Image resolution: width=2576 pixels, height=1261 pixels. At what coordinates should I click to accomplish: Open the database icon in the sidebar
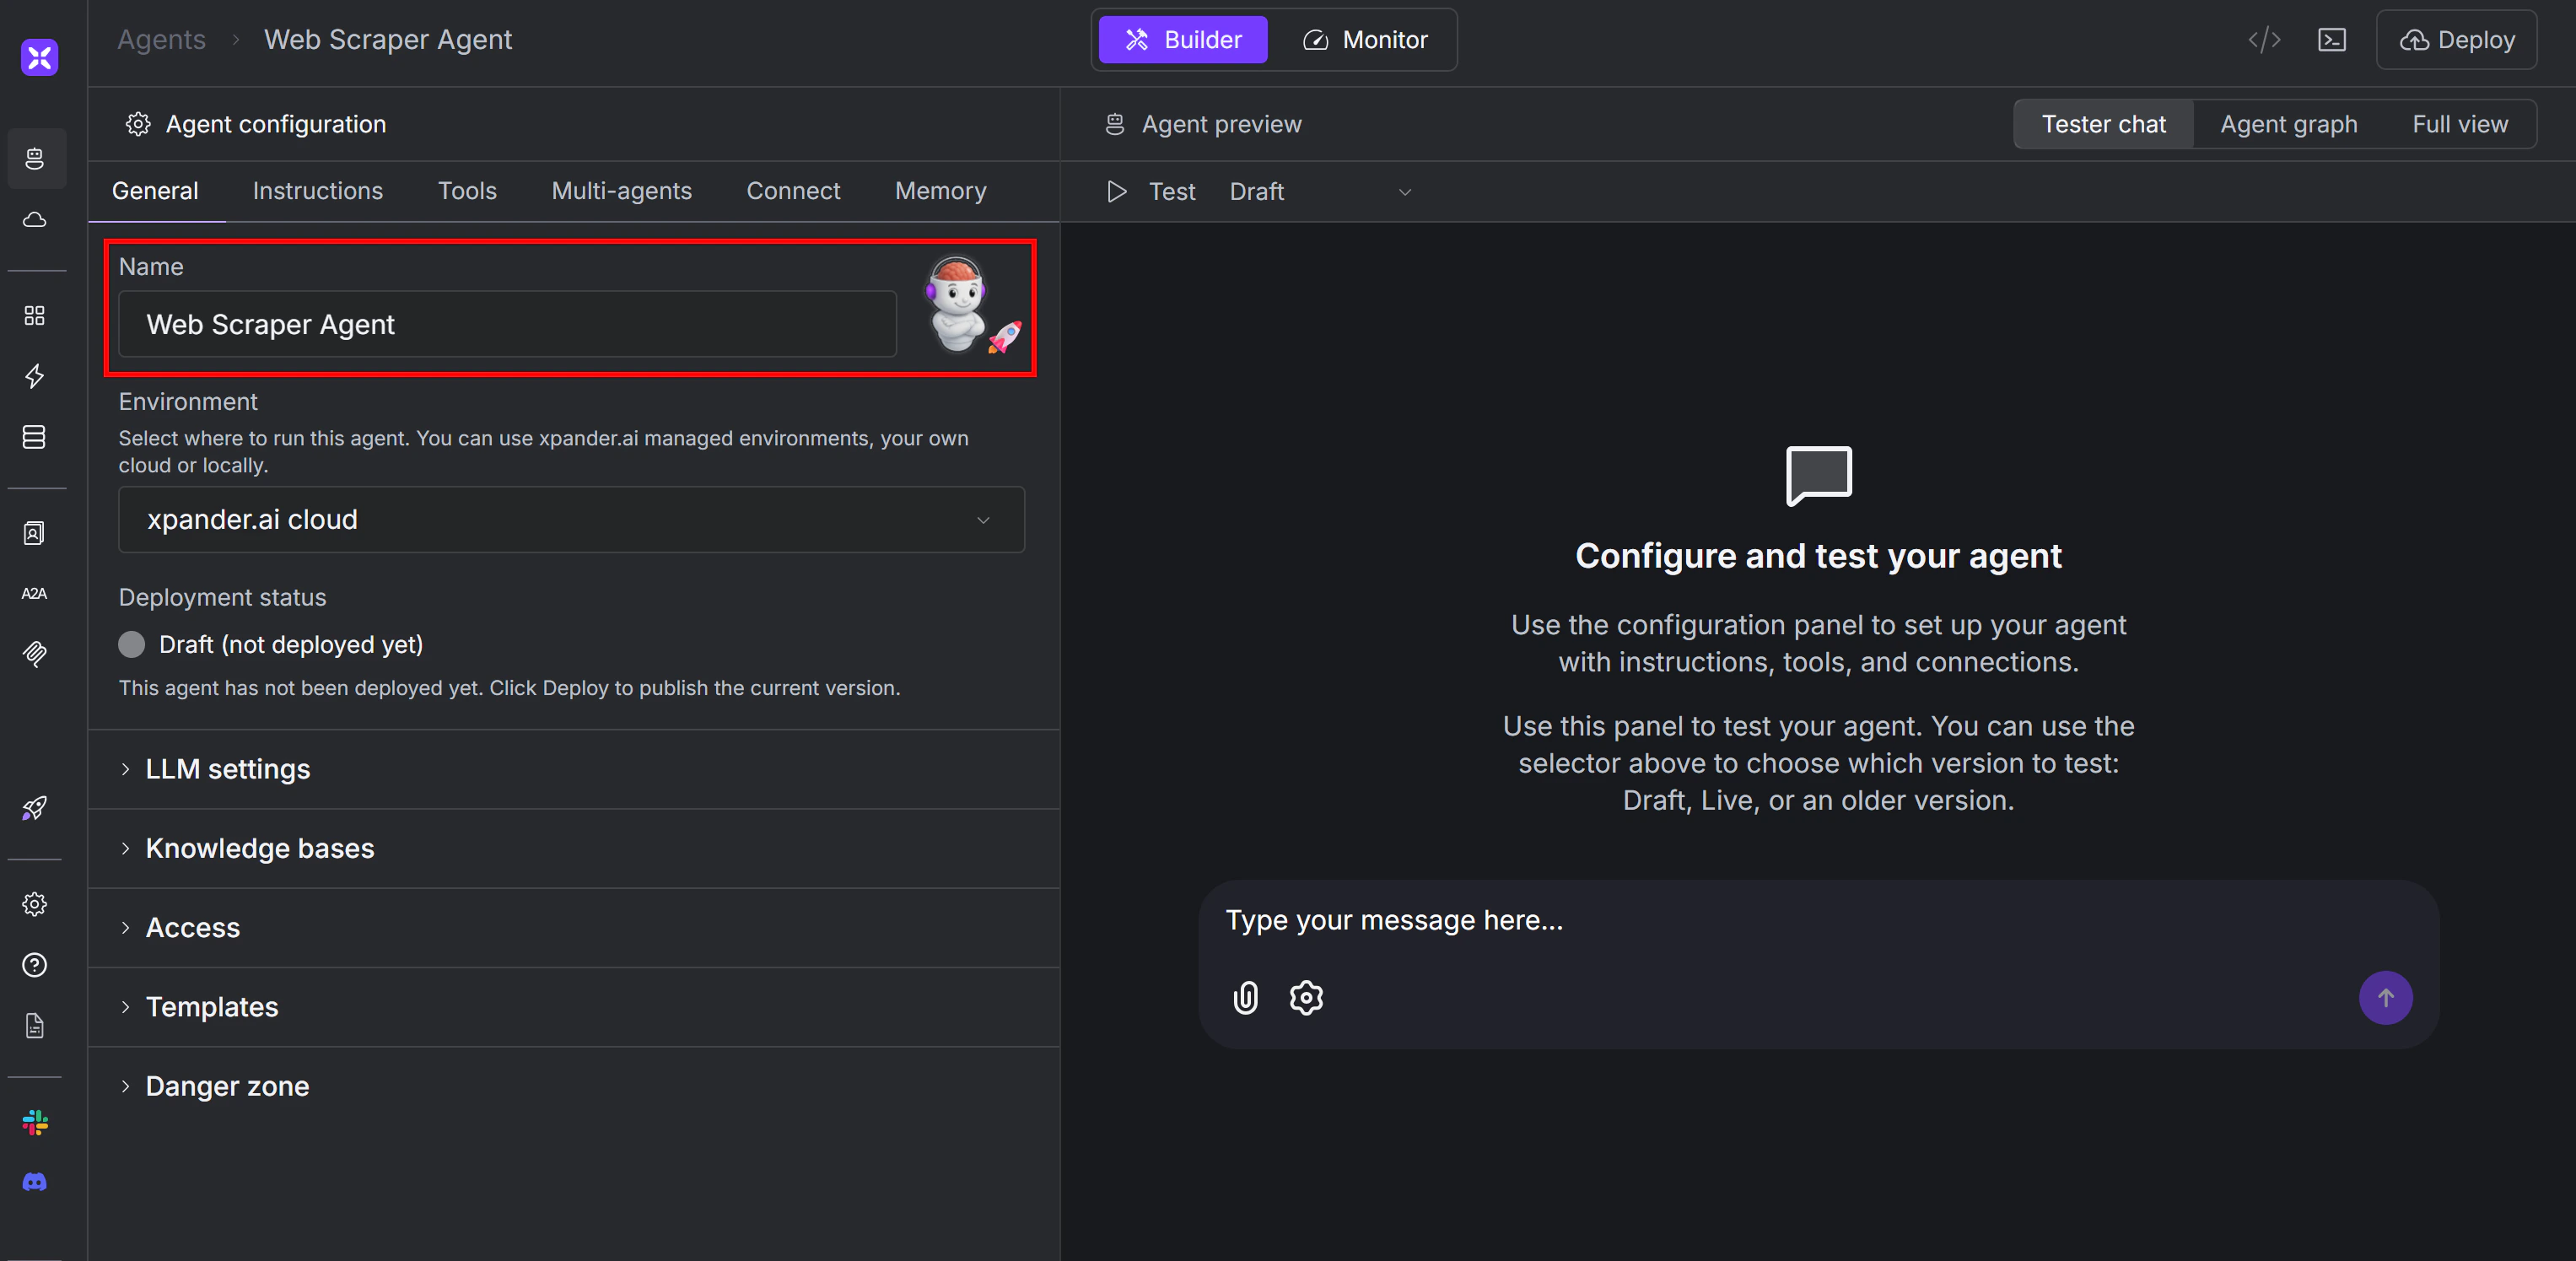click(36, 437)
